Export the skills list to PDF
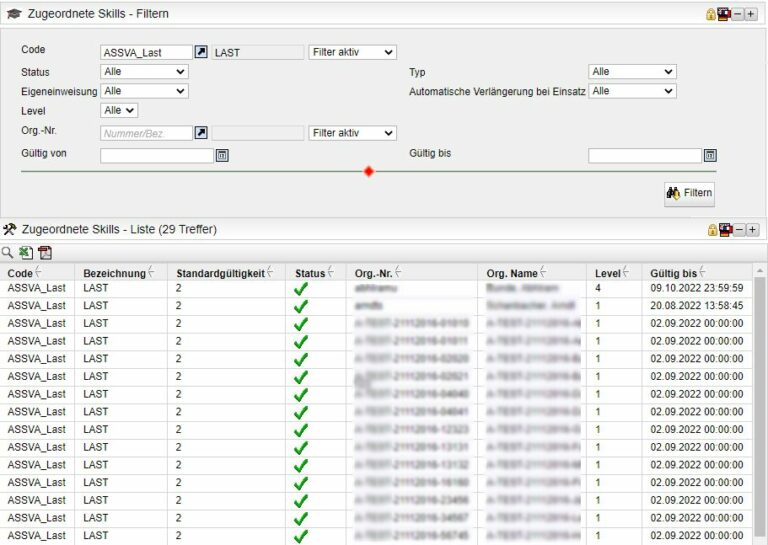The height and width of the screenshot is (545, 768). (44, 253)
